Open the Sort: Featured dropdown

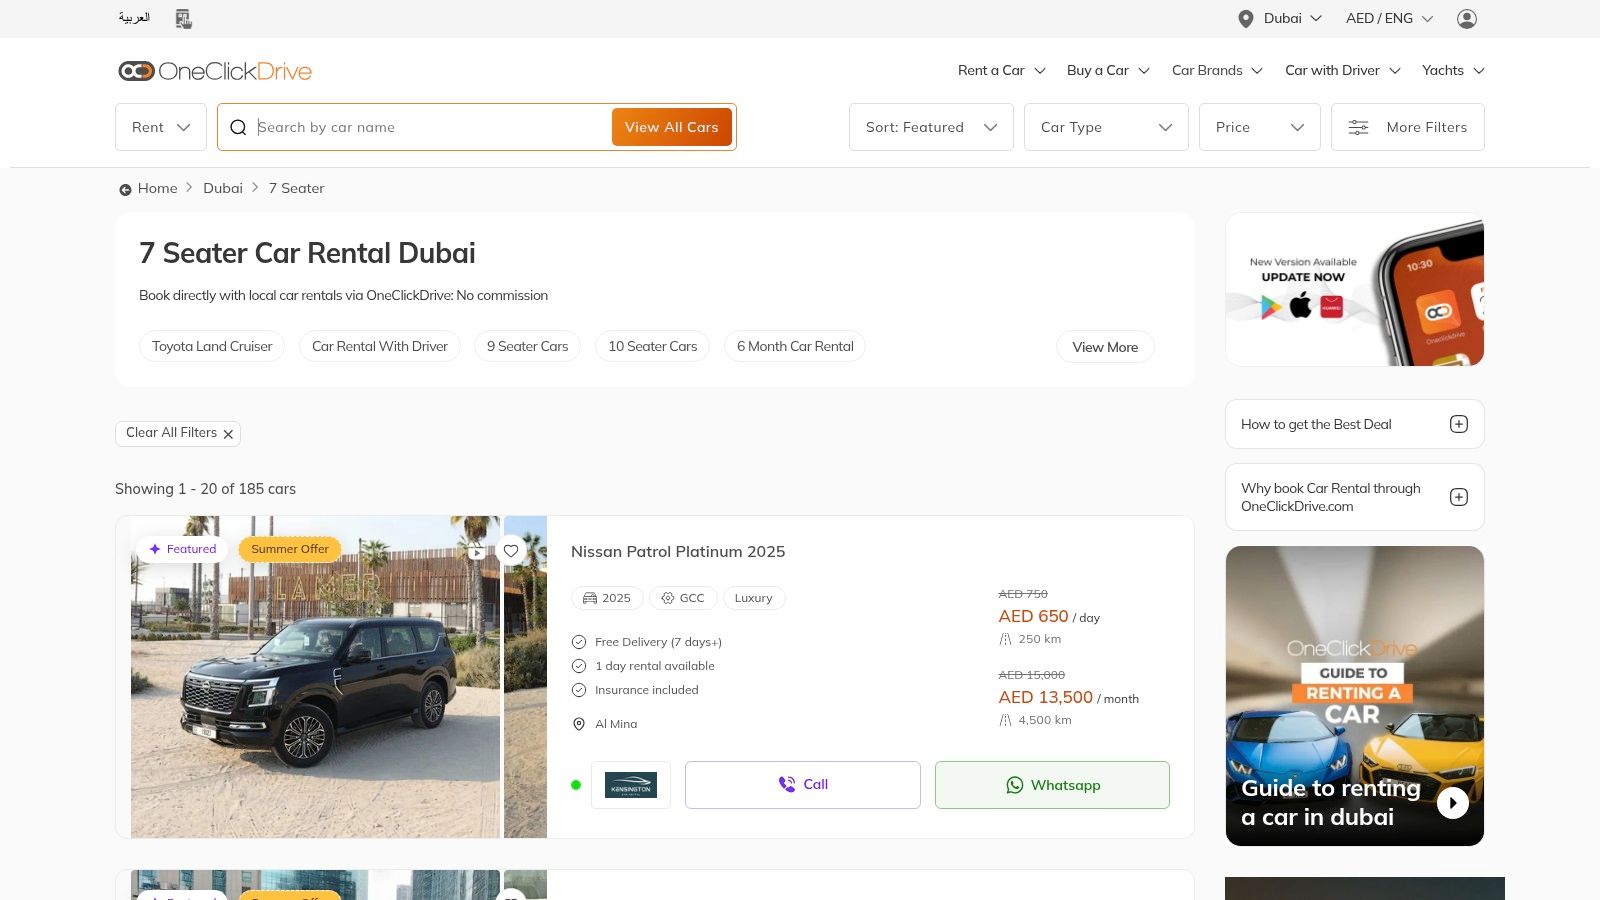[931, 127]
